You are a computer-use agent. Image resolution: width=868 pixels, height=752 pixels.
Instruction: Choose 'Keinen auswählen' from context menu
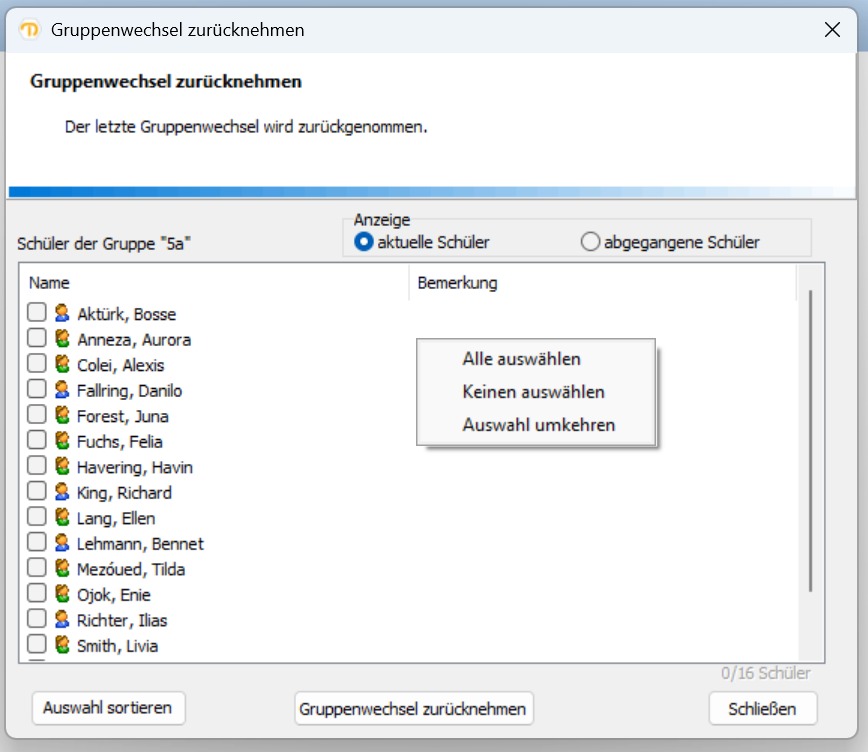[533, 392]
